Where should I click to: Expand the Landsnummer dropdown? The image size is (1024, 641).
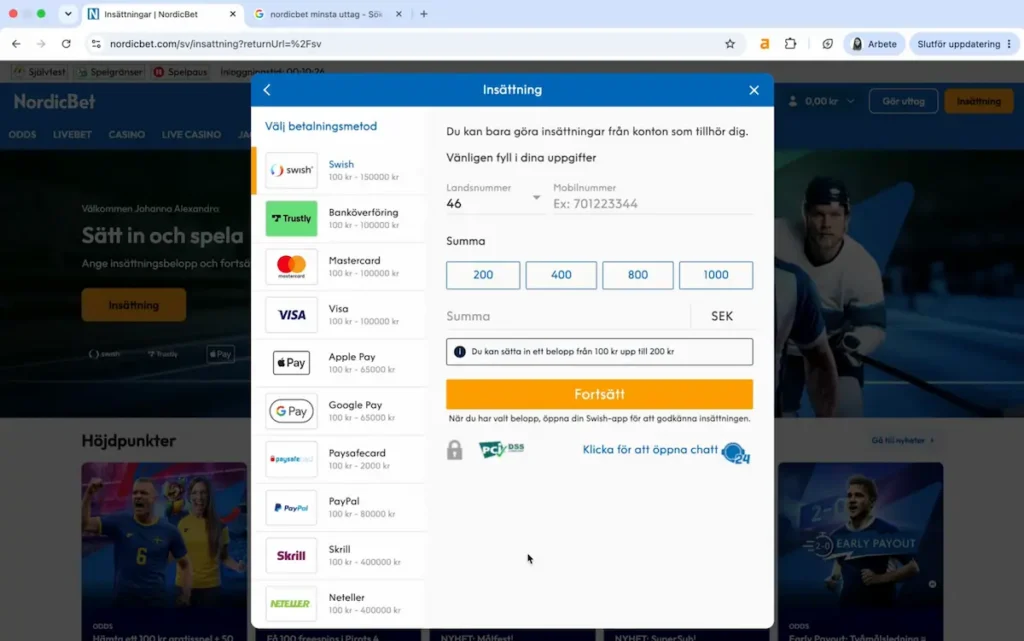pos(536,197)
